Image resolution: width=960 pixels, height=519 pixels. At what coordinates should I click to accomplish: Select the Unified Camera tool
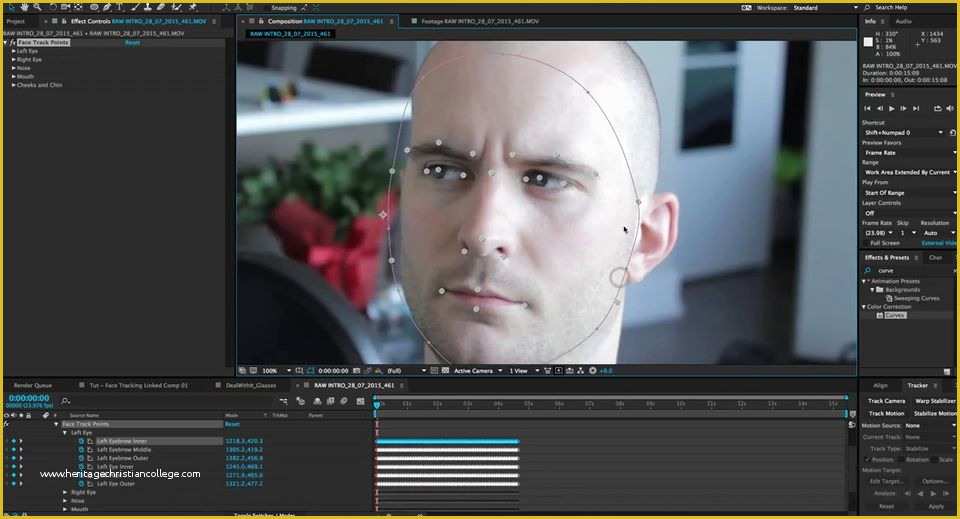(65, 7)
